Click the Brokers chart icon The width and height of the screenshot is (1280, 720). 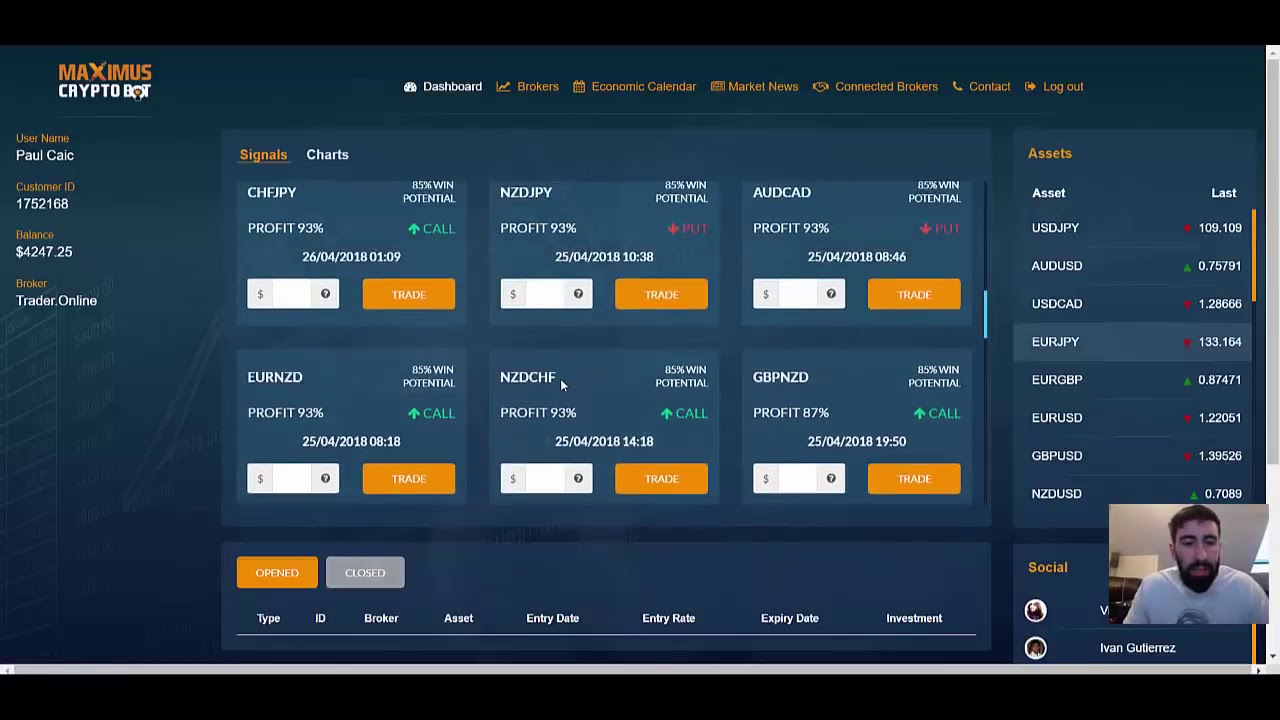pos(503,87)
